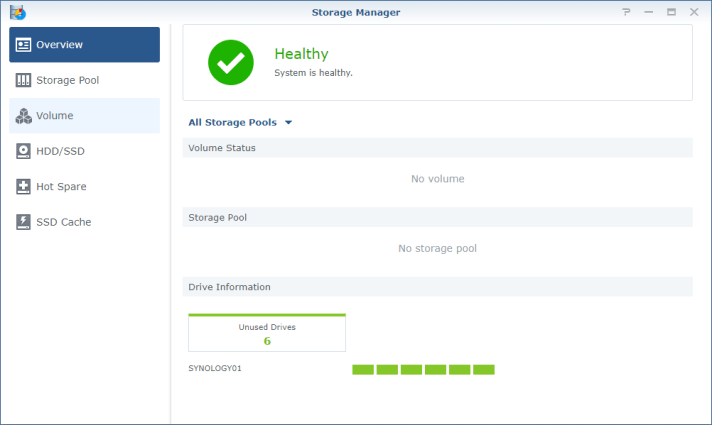Expand the All Storage Pools dropdown
The height and width of the screenshot is (425, 712).
[x=240, y=123]
